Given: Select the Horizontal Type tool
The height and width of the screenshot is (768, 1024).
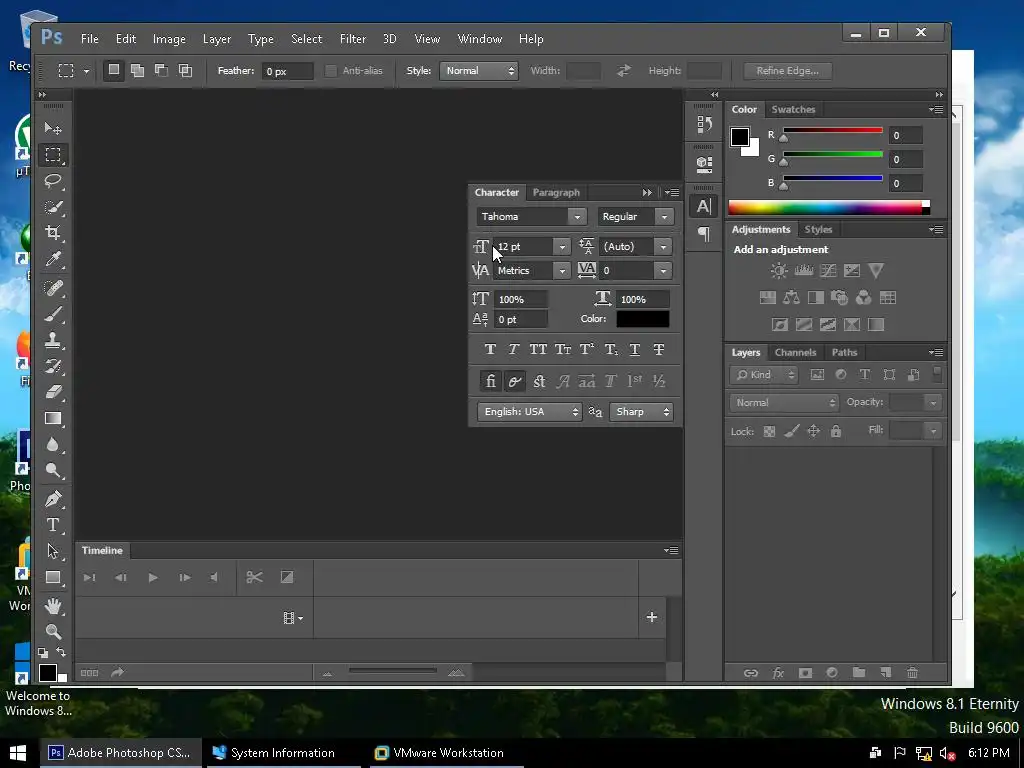Looking at the screenshot, I should (53, 525).
